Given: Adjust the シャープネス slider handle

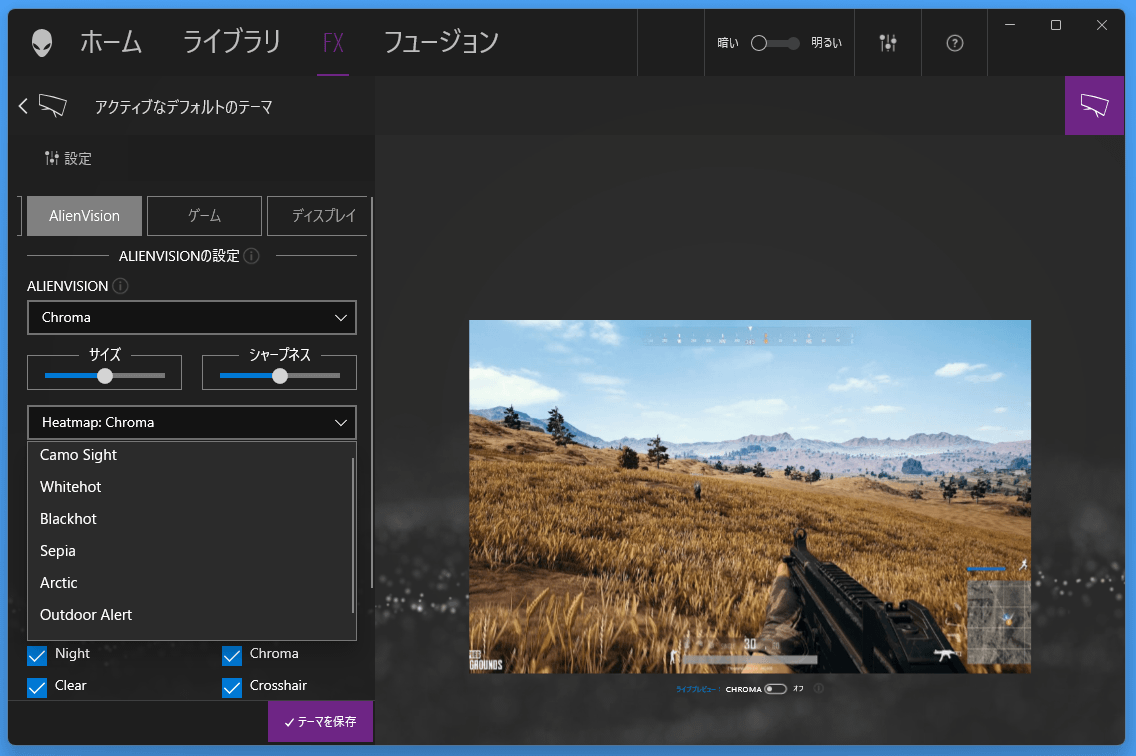Looking at the screenshot, I should click(x=280, y=375).
